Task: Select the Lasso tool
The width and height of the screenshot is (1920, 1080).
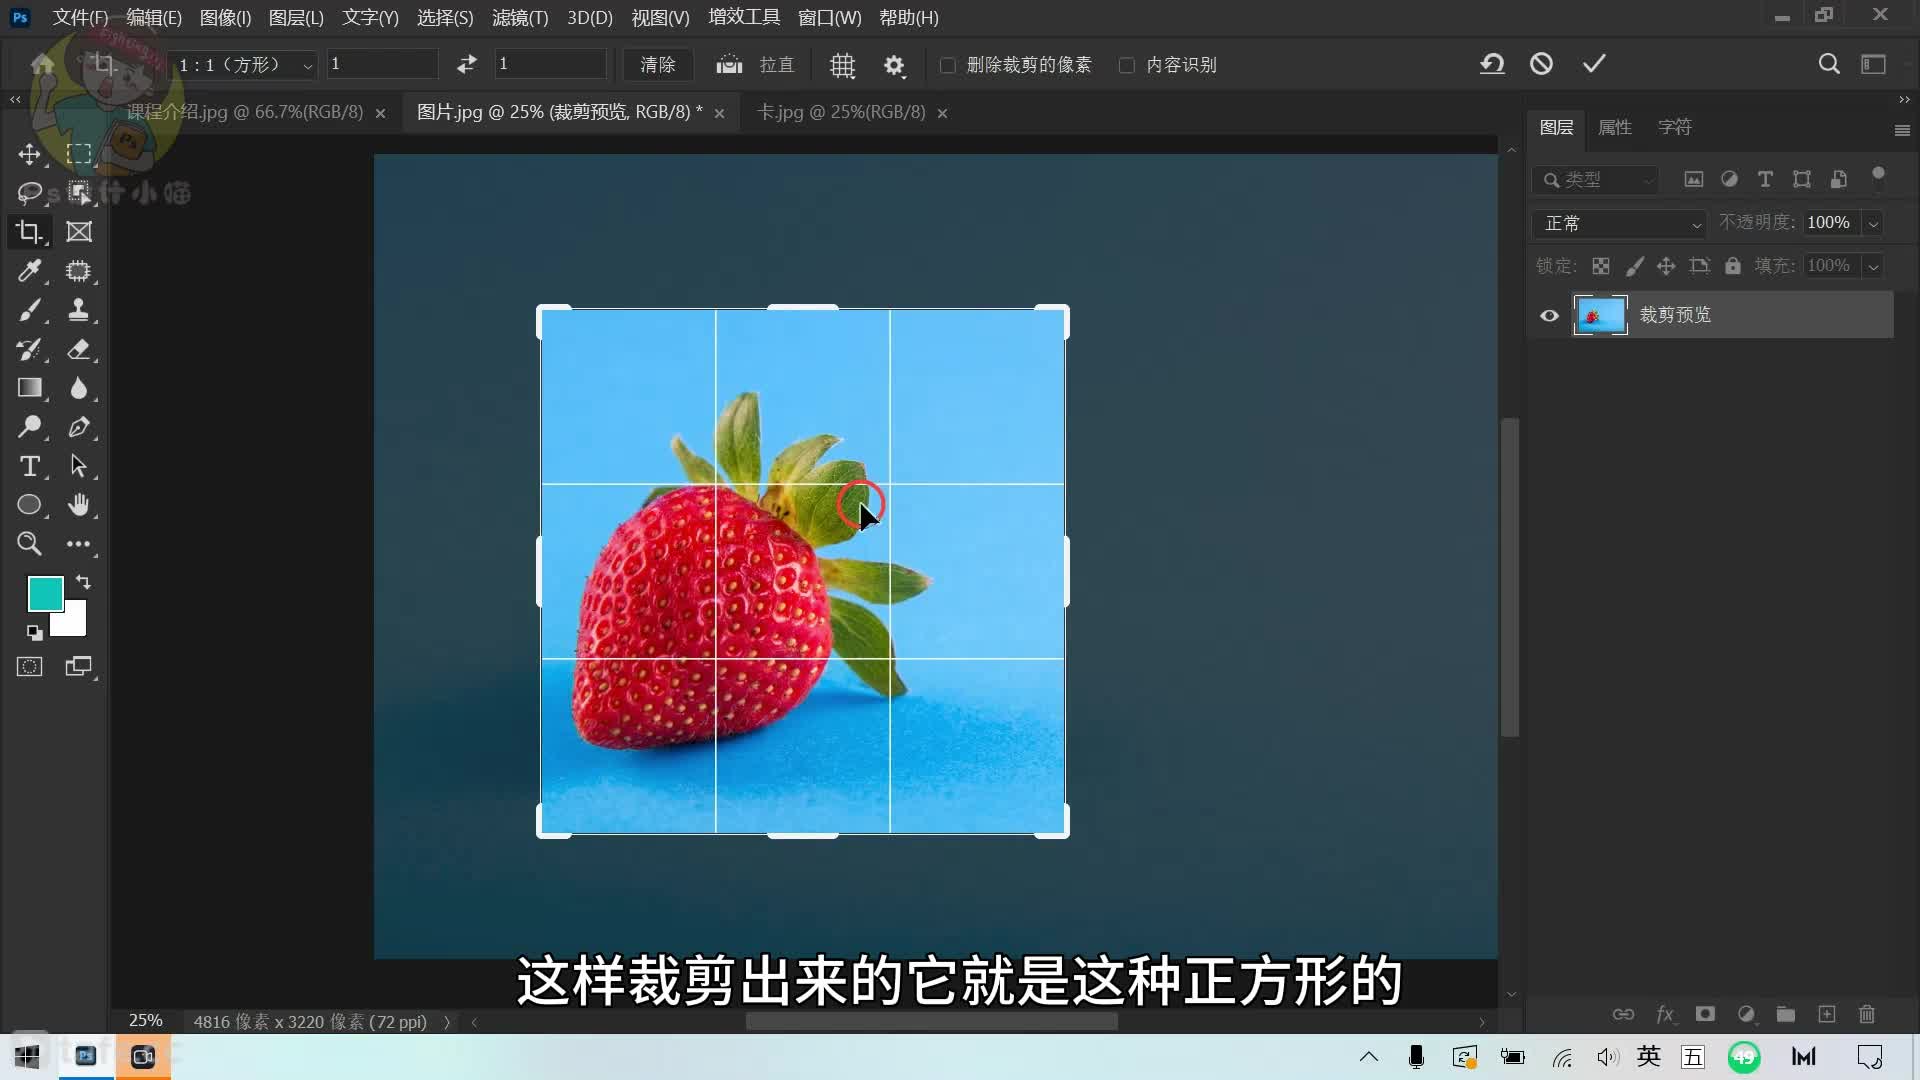Action: click(29, 193)
